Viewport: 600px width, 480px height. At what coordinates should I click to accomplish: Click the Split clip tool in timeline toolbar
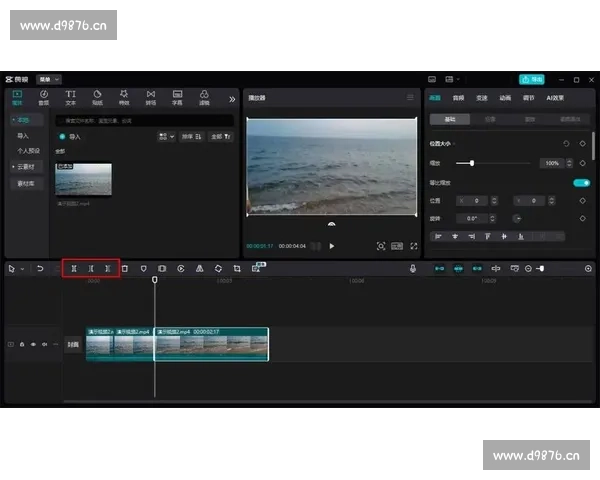click(x=74, y=268)
